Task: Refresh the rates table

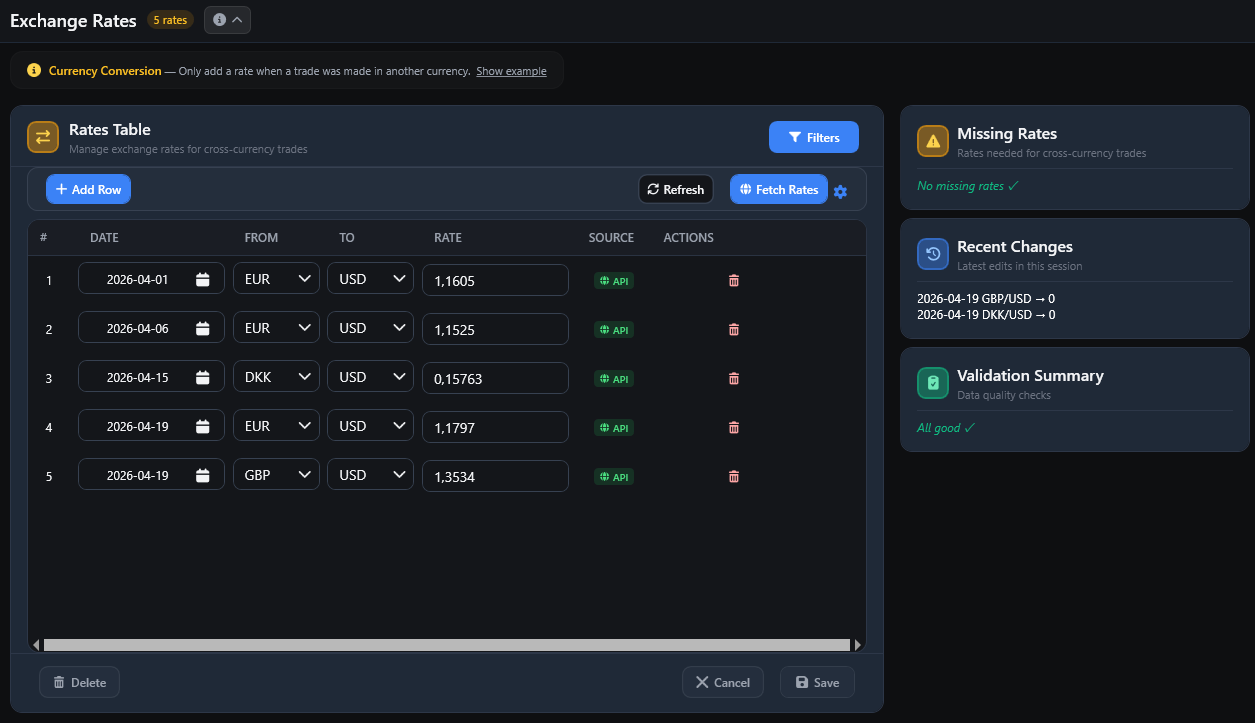Action: coord(676,189)
